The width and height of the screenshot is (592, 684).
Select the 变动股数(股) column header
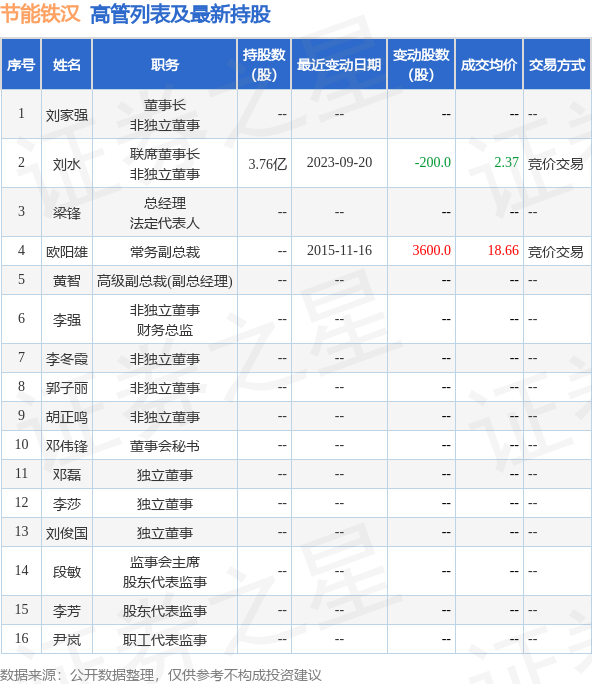pos(421,65)
